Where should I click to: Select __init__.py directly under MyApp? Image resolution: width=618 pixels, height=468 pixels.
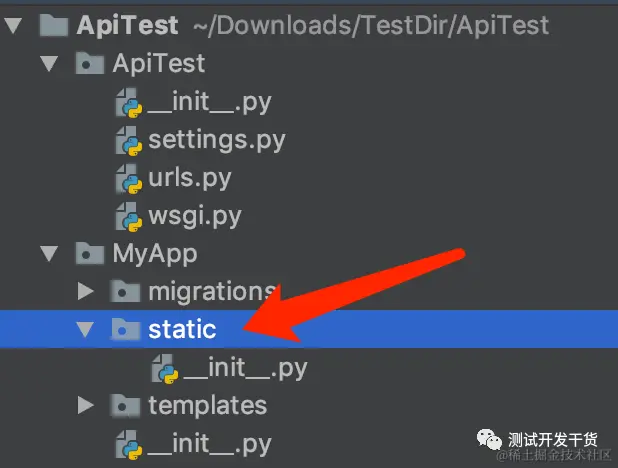pyautogui.click(x=209, y=444)
